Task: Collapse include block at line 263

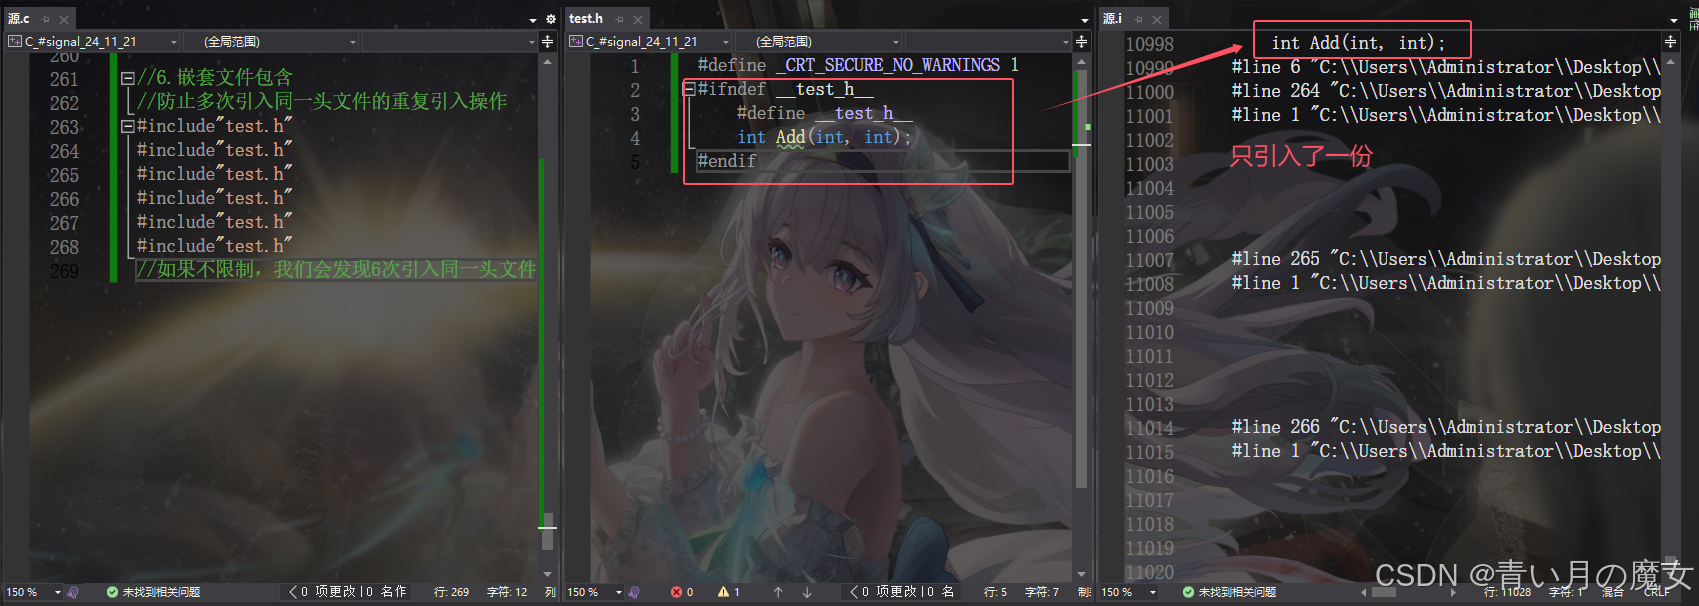Action: click(x=127, y=126)
